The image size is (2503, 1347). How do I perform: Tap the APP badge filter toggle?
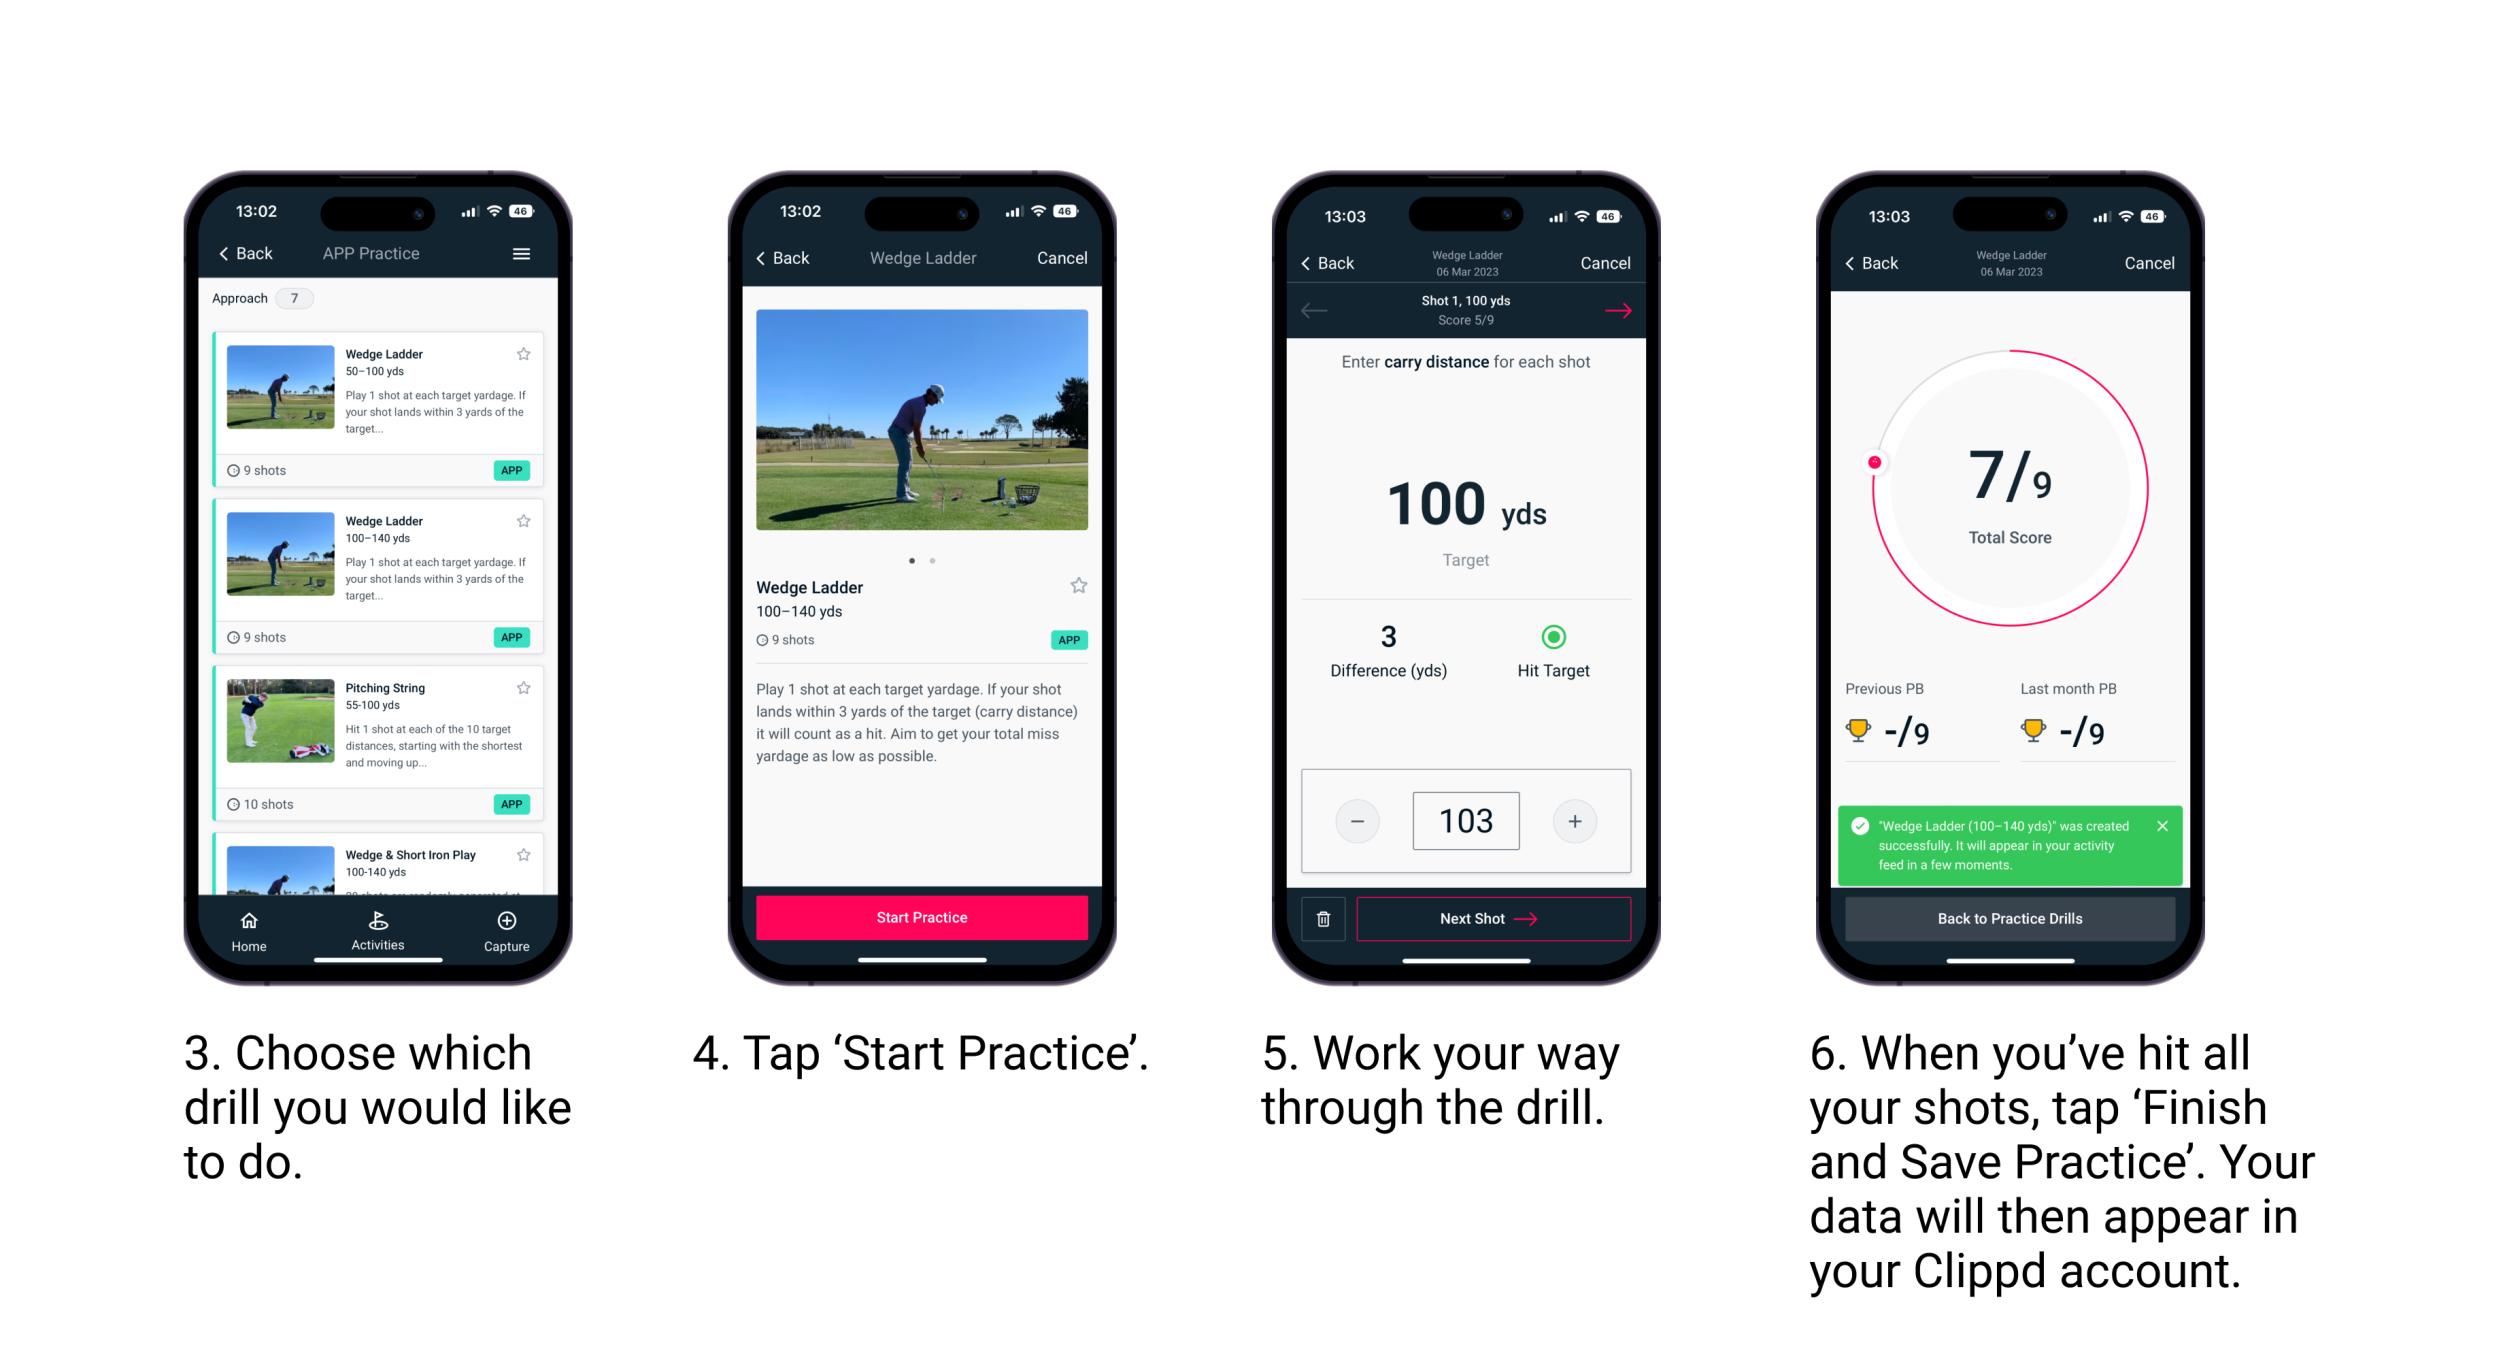point(514,469)
